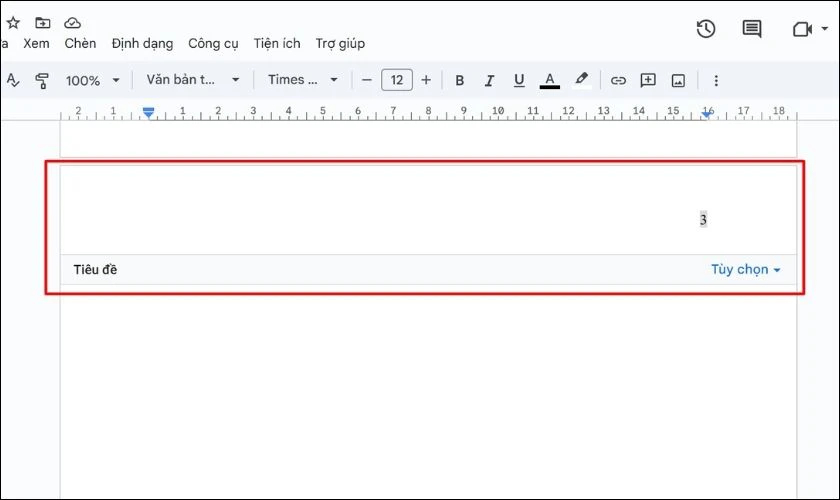Select the paint format roller tool
This screenshot has height=500, width=840.
tap(42, 81)
